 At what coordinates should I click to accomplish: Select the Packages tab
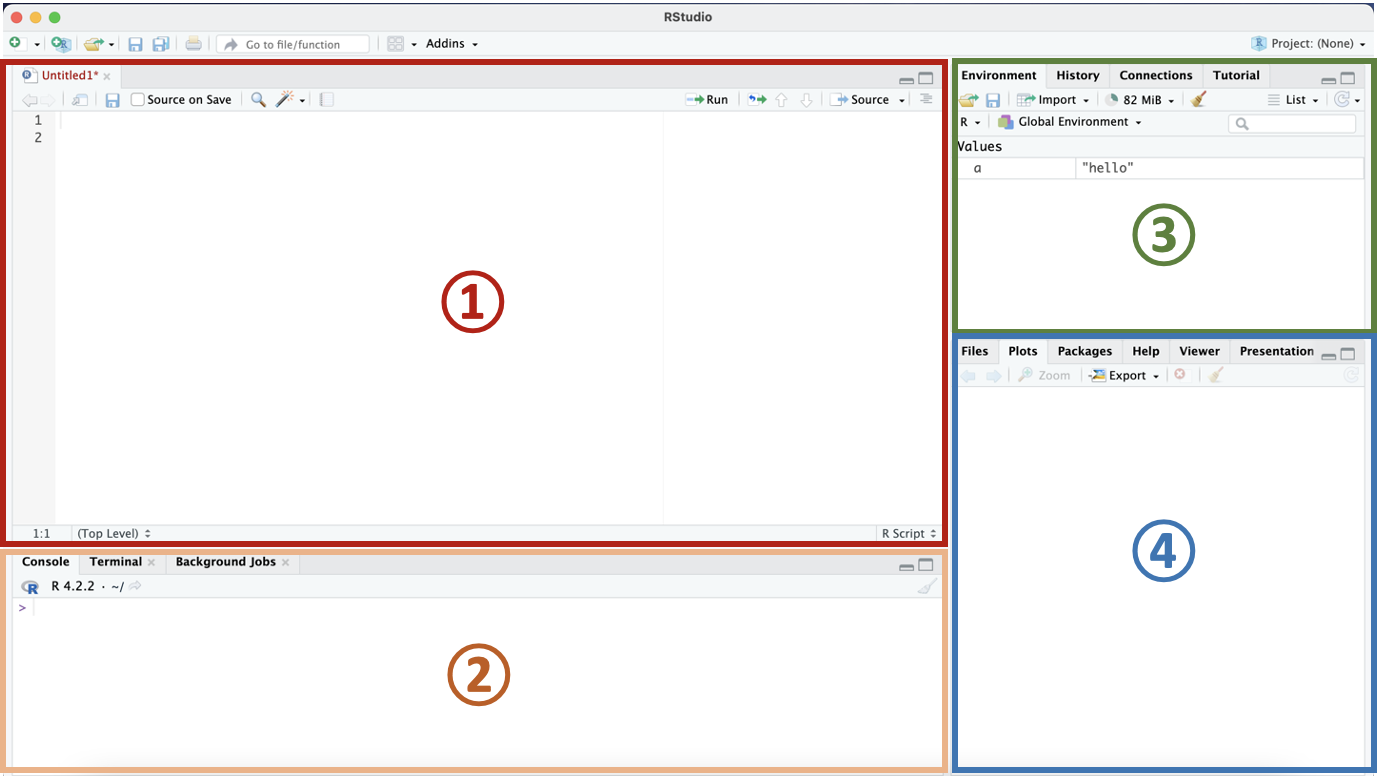1085,351
